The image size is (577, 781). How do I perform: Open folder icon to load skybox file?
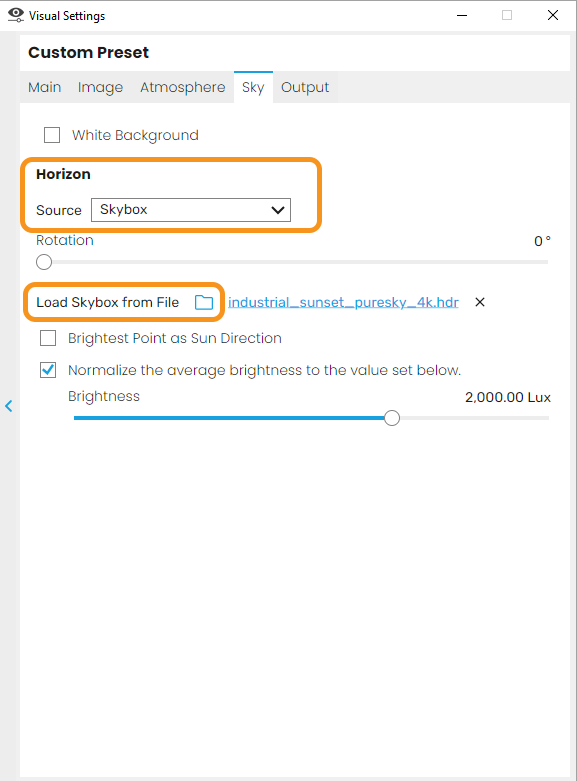click(x=204, y=302)
